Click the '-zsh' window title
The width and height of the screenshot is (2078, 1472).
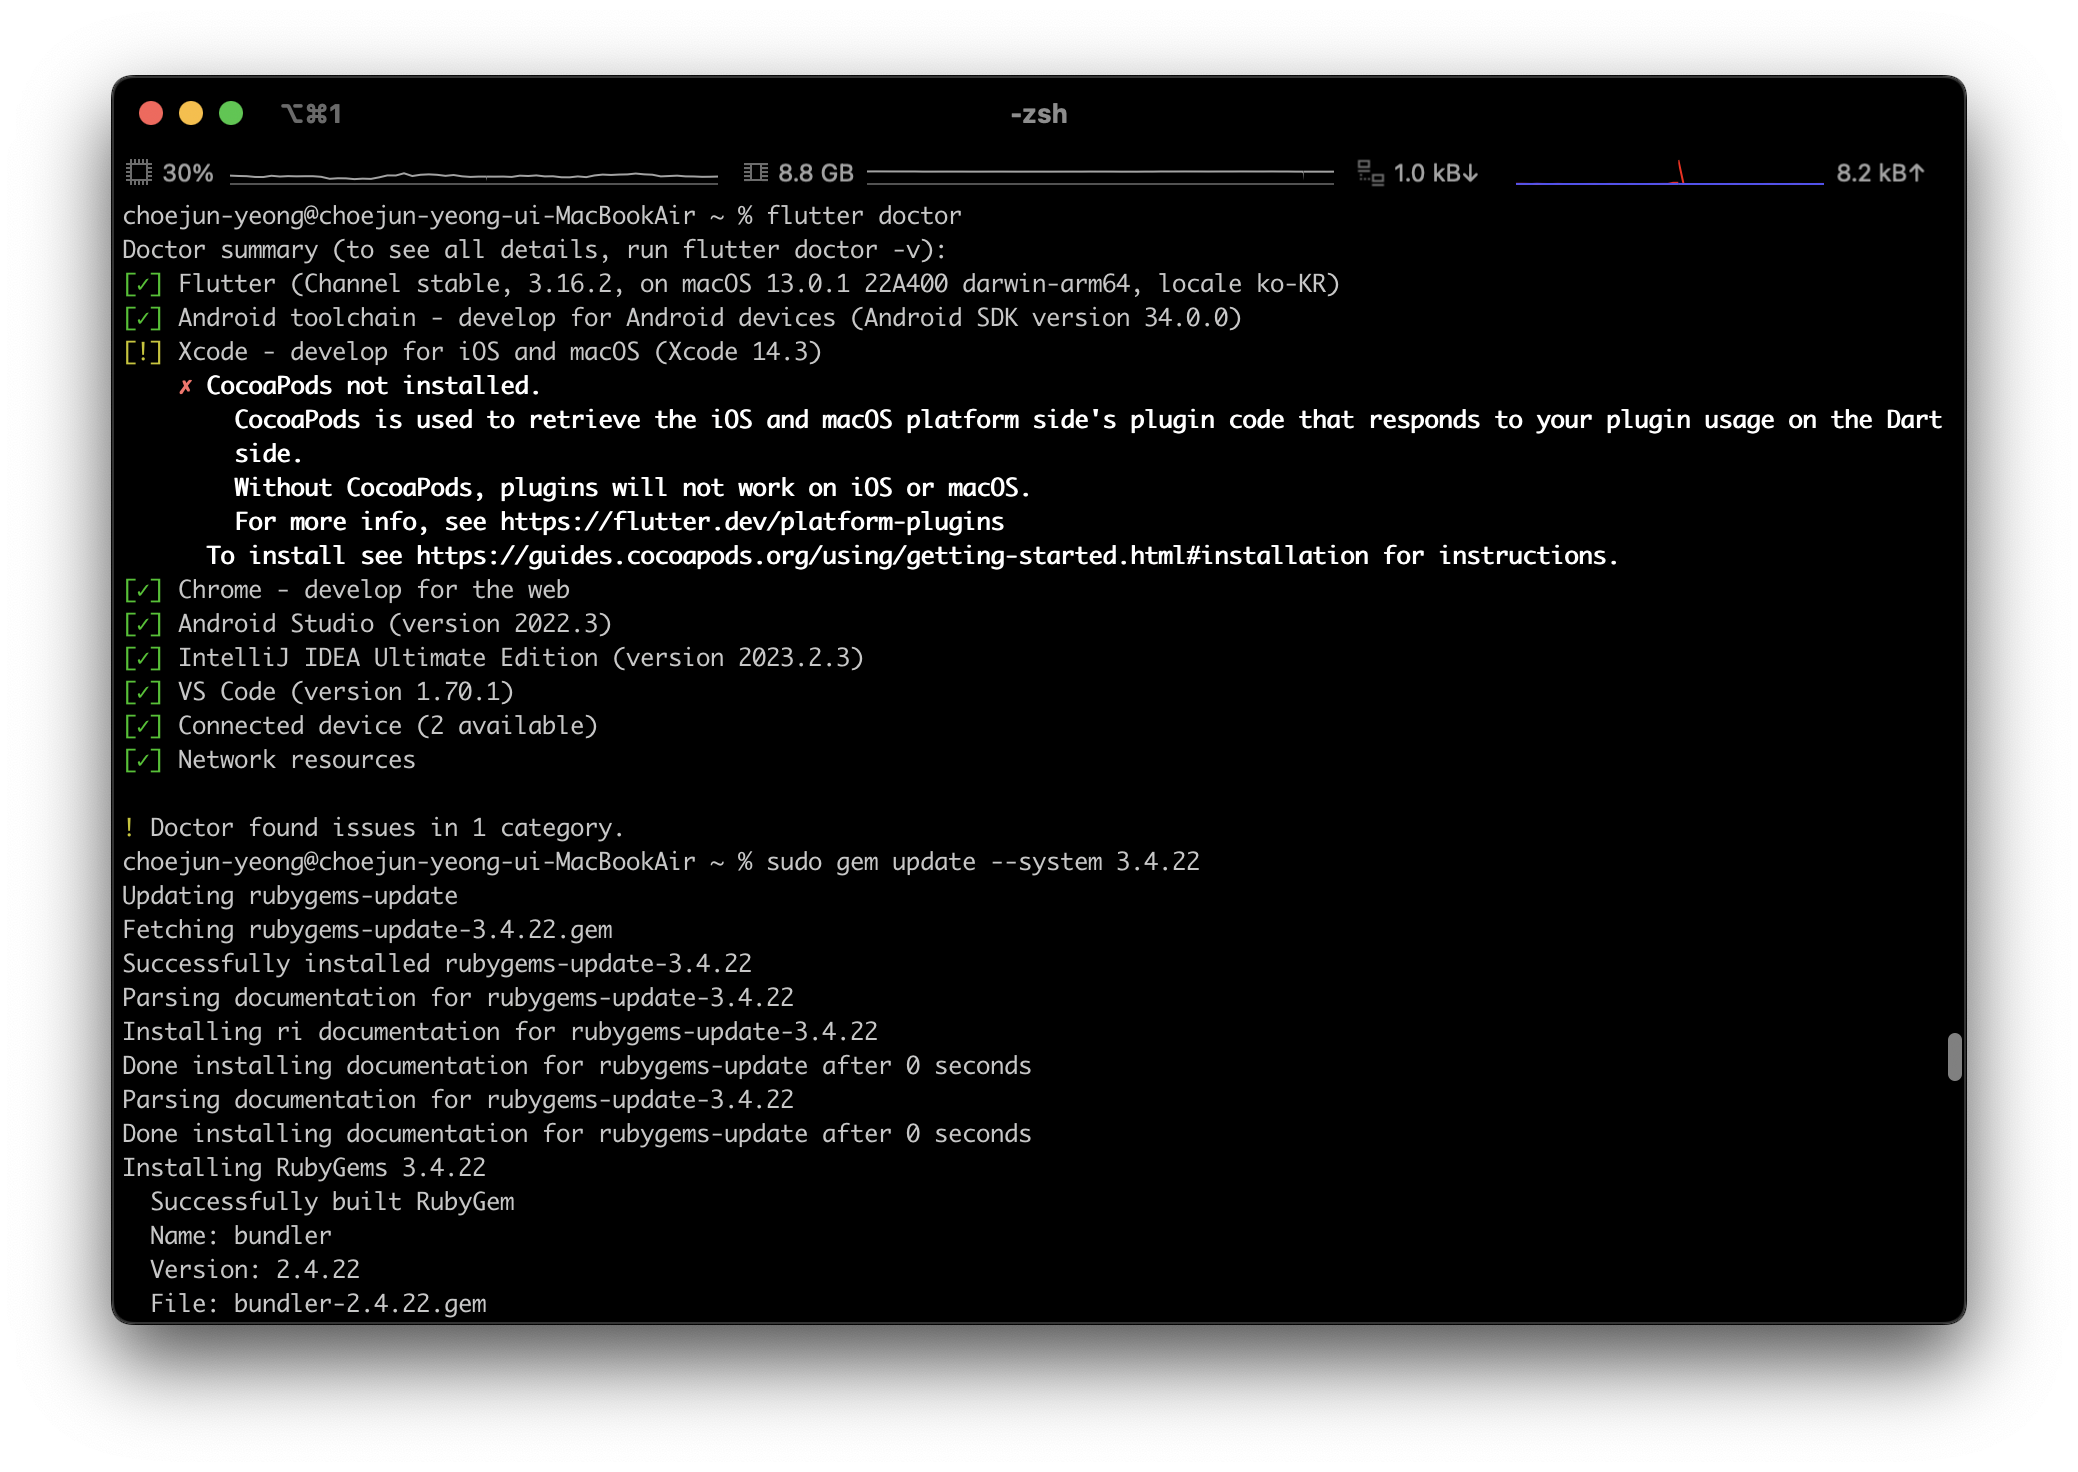1039,114
